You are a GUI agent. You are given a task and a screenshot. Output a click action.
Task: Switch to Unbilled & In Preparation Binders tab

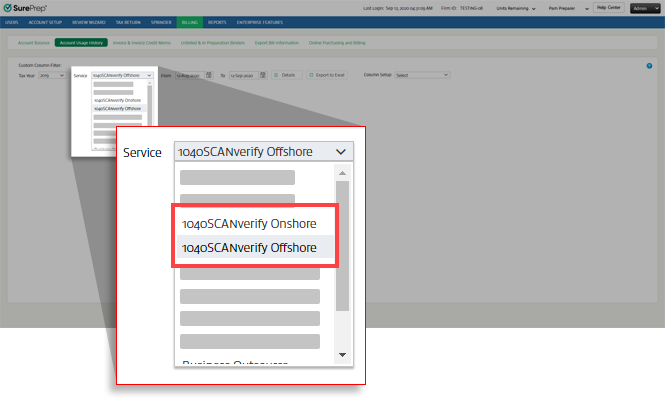pos(212,43)
